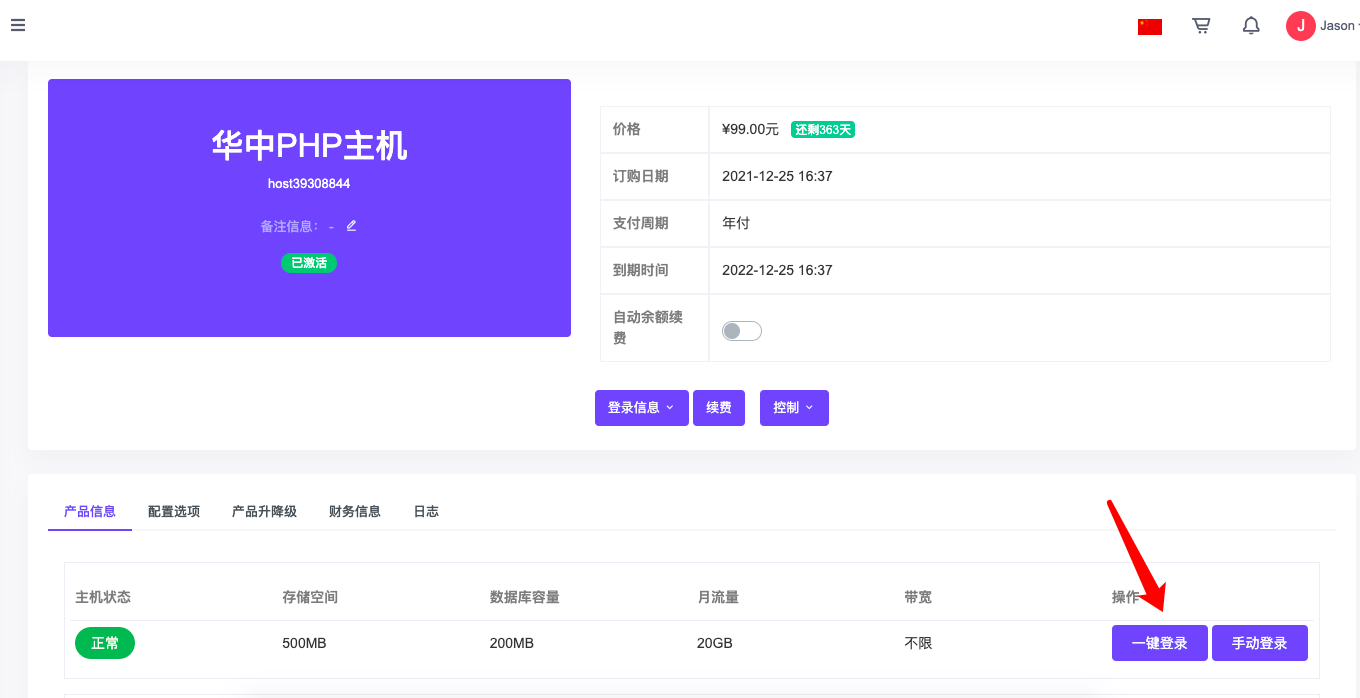Click the red J user avatar
Viewport: 1360px width, 698px height.
coord(1300,26)
